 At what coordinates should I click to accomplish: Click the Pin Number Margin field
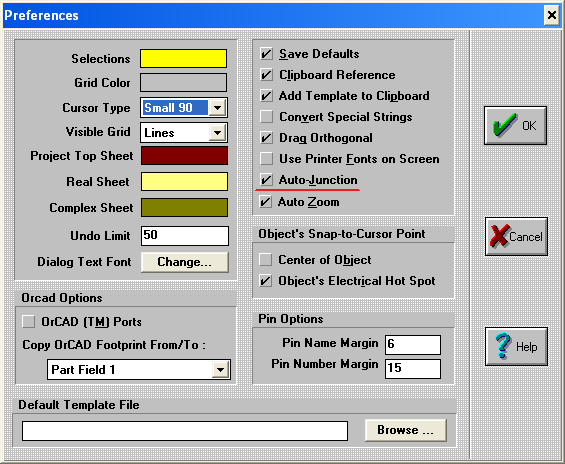click(413, 369)
